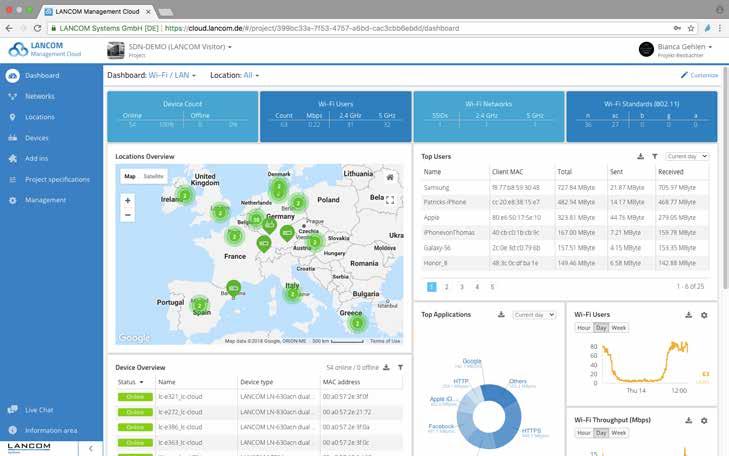Switch map to Satellite view

tap(153, 176)
